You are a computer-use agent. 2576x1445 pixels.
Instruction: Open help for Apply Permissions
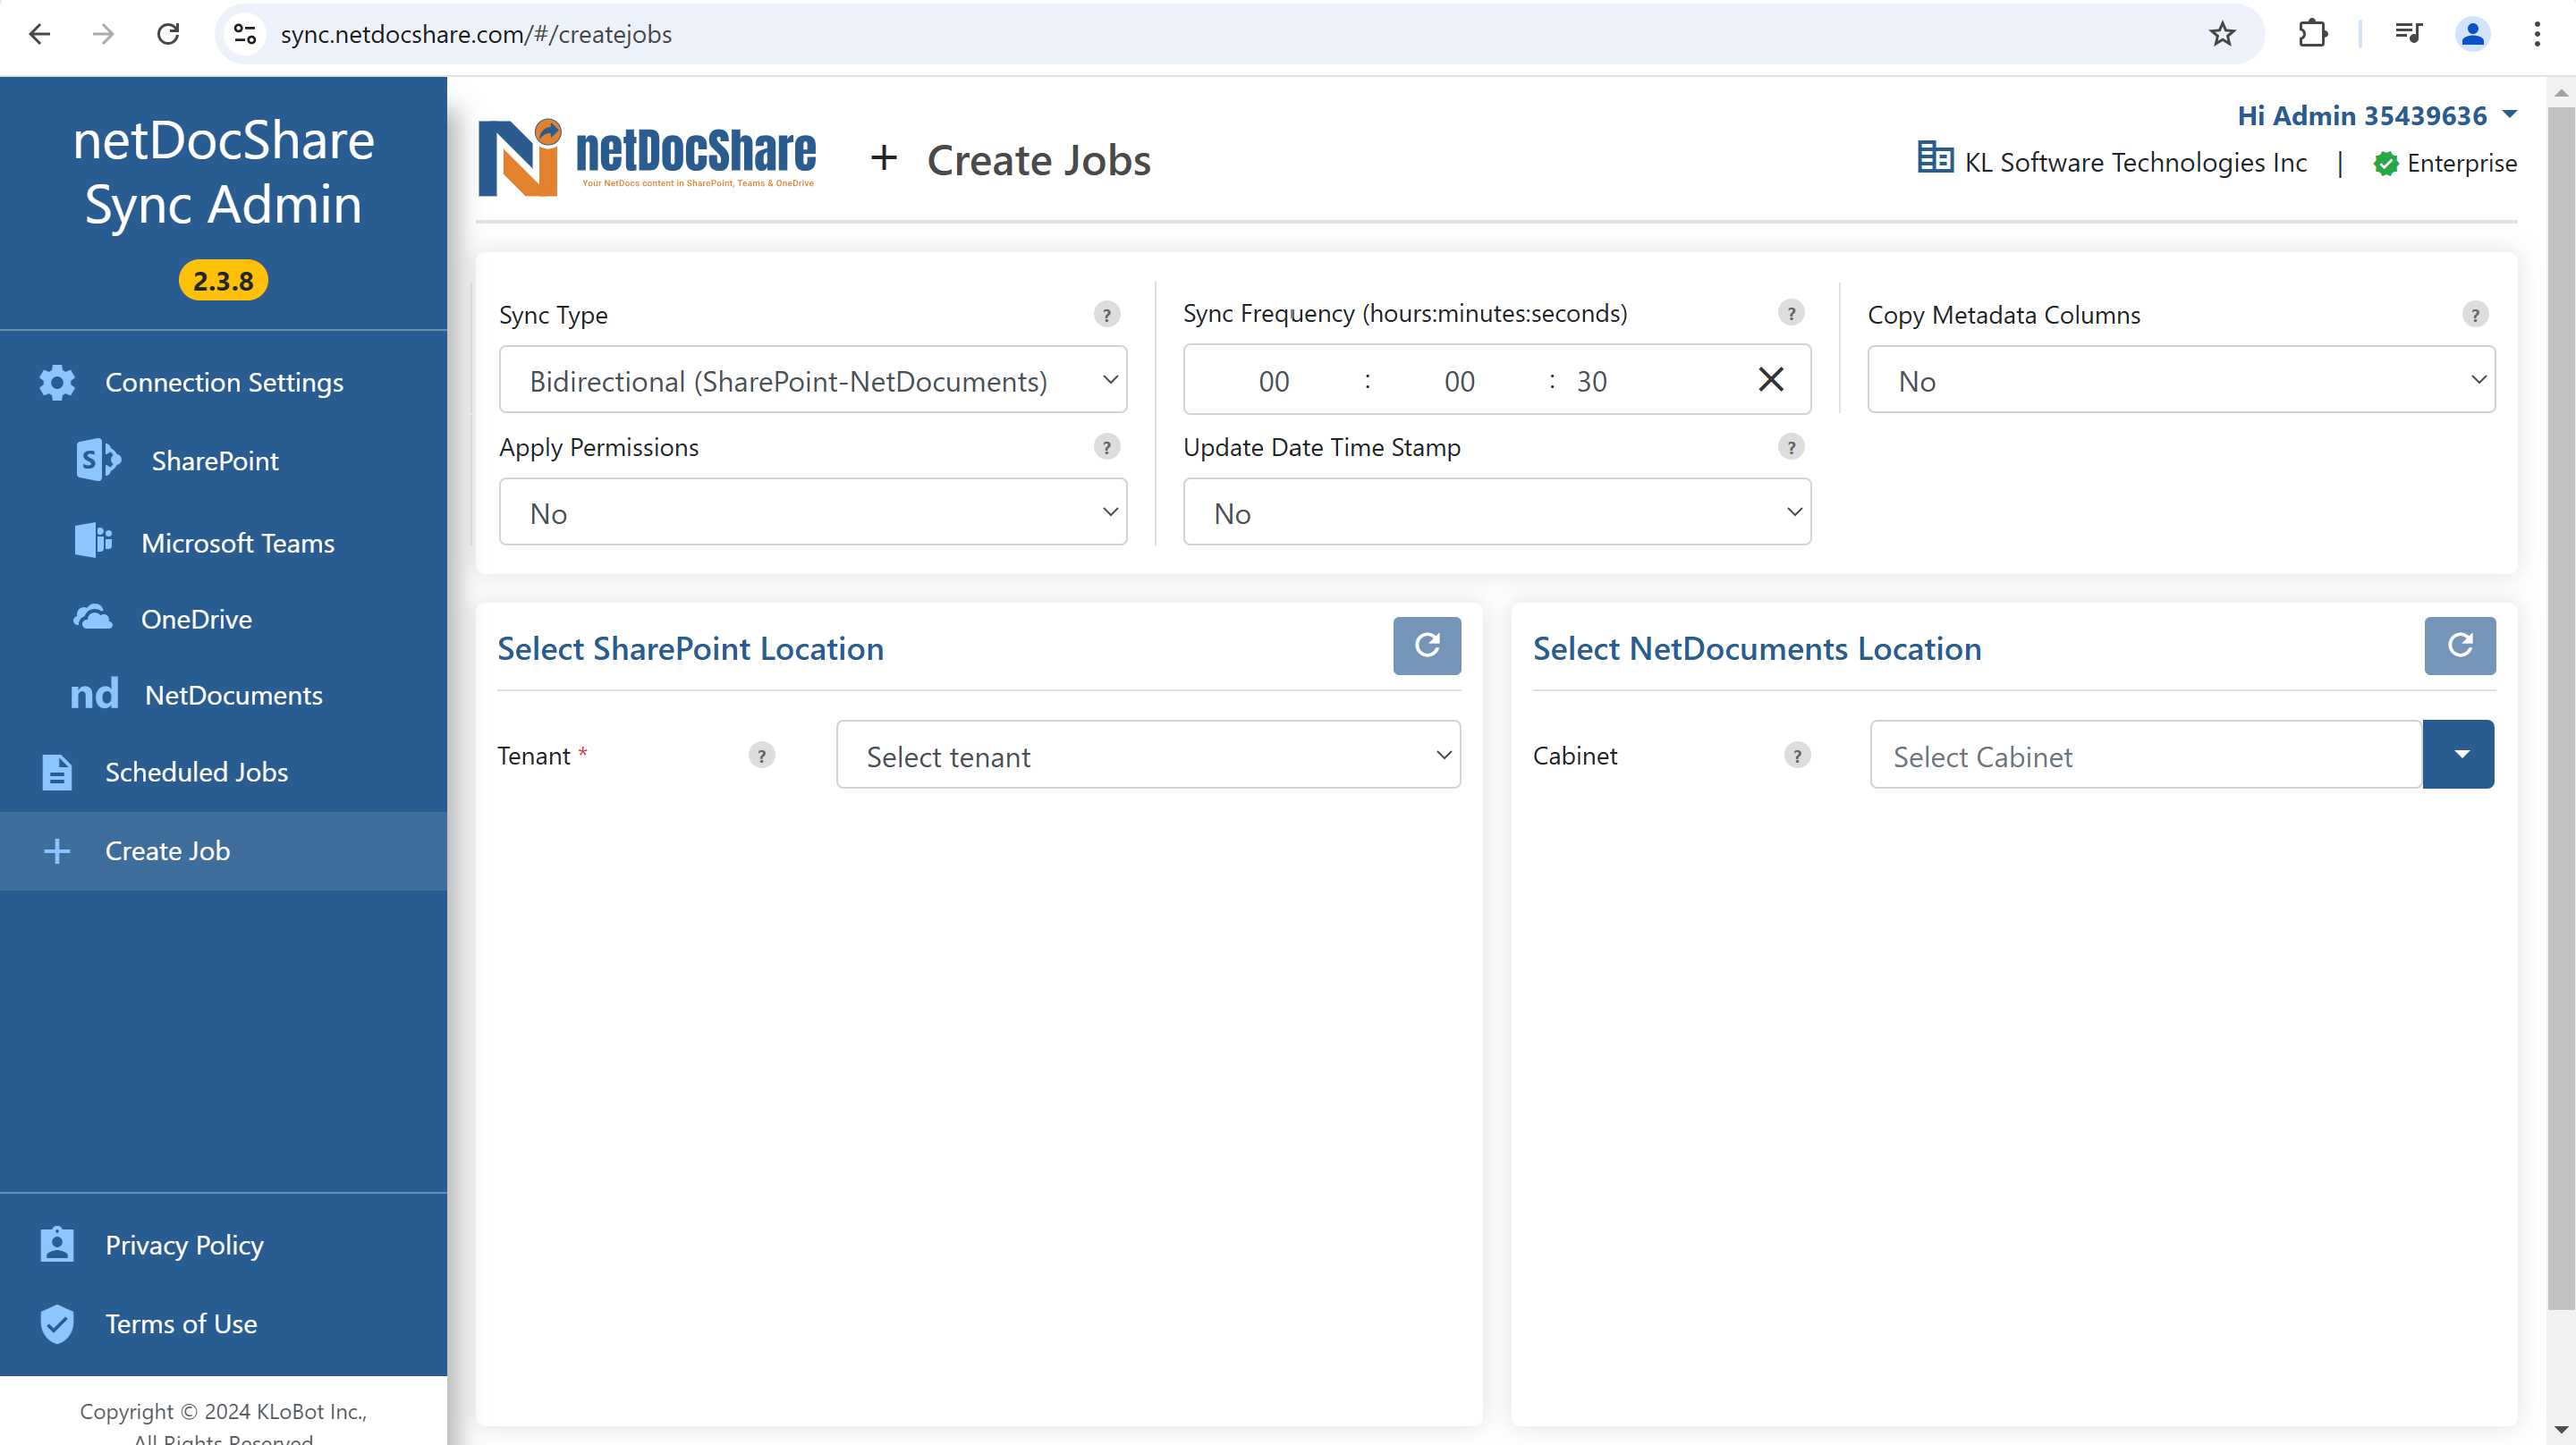pos(1106,447)
